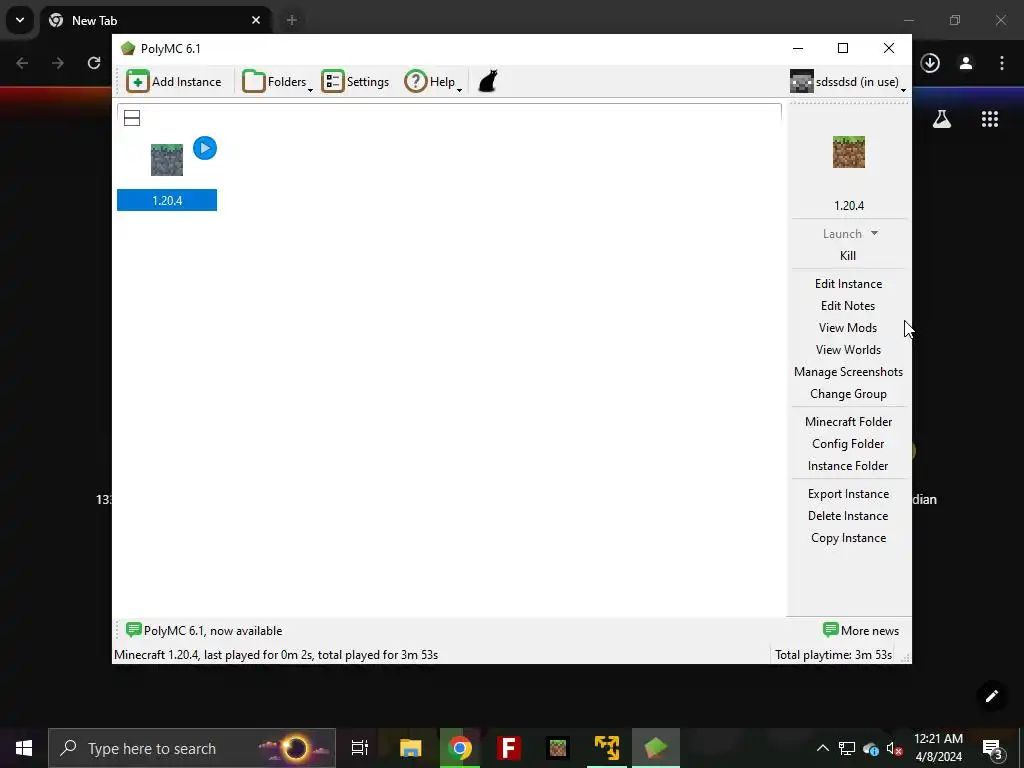Open the Folders toolbar menu
1024x768 pixels.
coord(277,82)
